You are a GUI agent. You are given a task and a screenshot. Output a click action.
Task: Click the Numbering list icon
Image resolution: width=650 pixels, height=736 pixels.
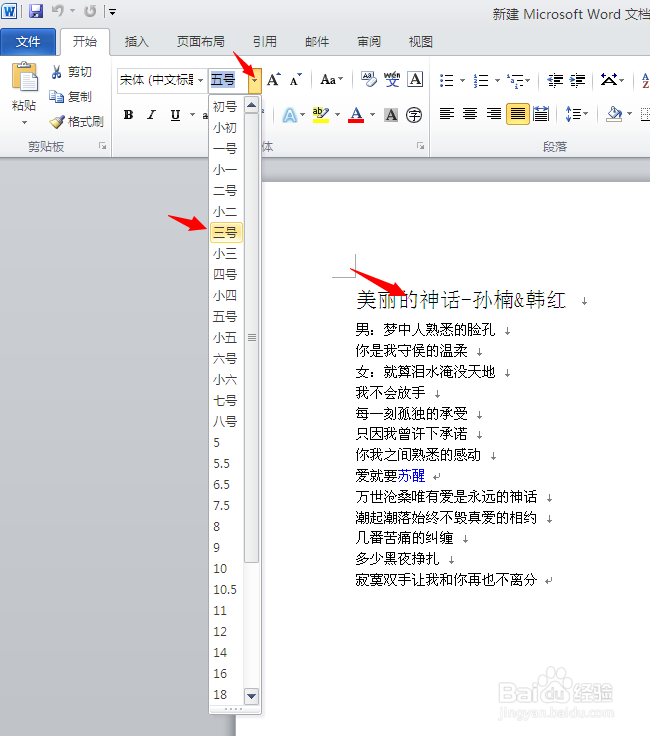[481, 80]
